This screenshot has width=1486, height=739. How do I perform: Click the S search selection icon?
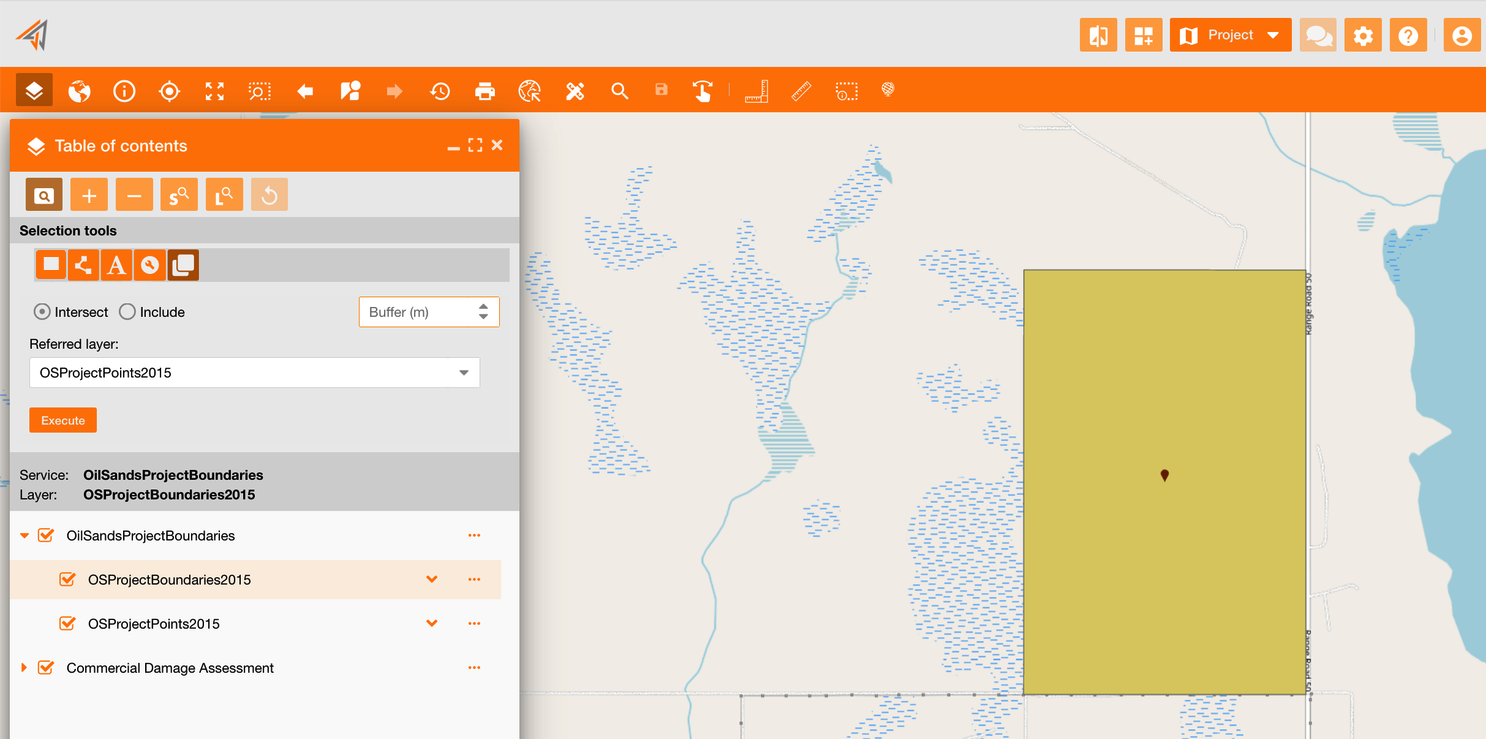[x=179, y=195]
